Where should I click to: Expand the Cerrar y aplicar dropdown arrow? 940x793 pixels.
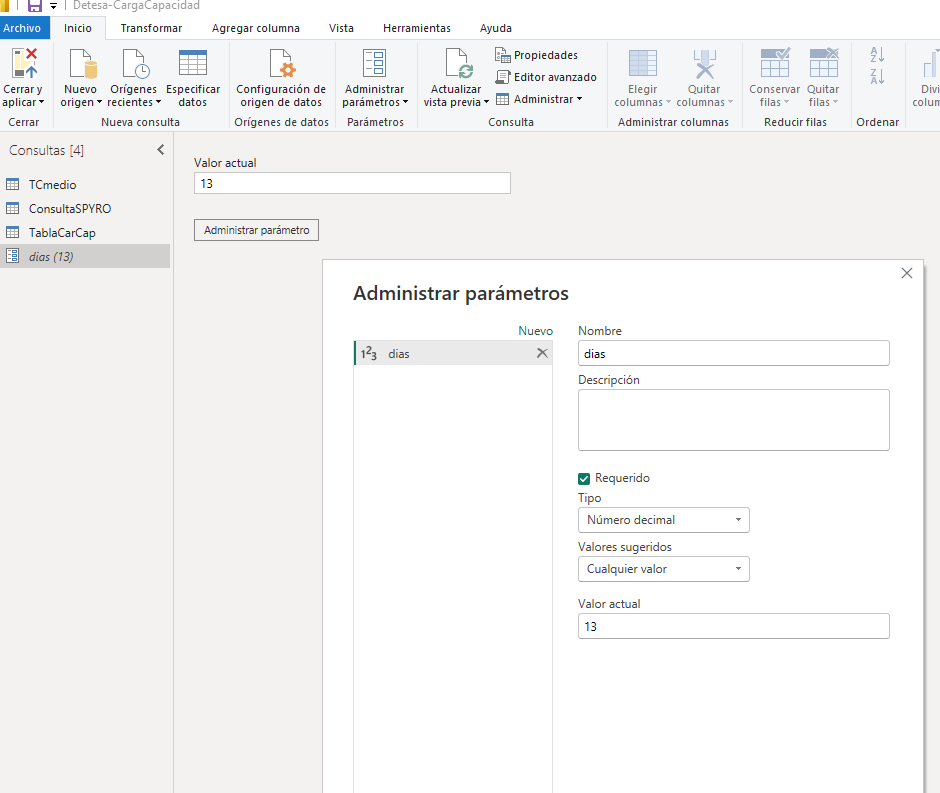41,102
